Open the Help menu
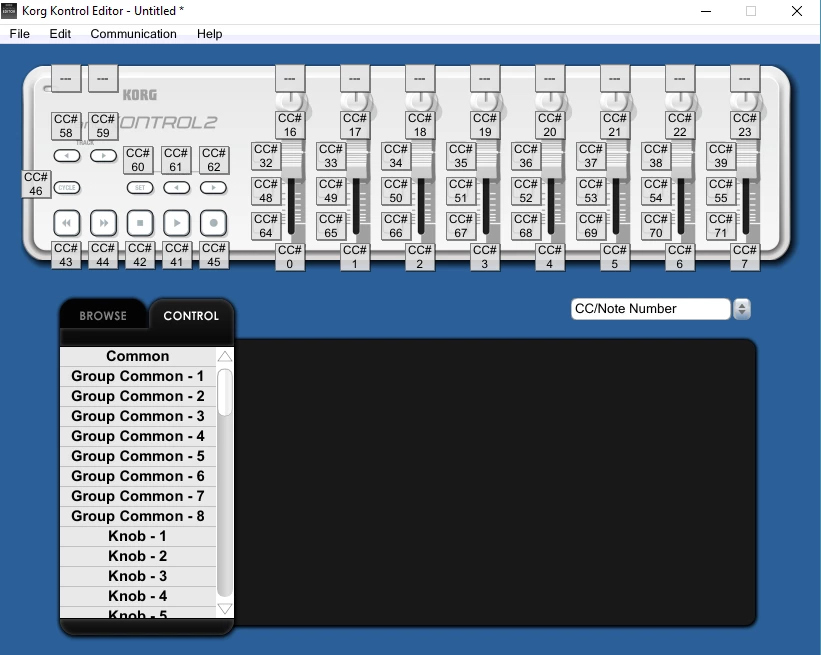This screenshot has height=655, width=821. [x=209, y=34]
